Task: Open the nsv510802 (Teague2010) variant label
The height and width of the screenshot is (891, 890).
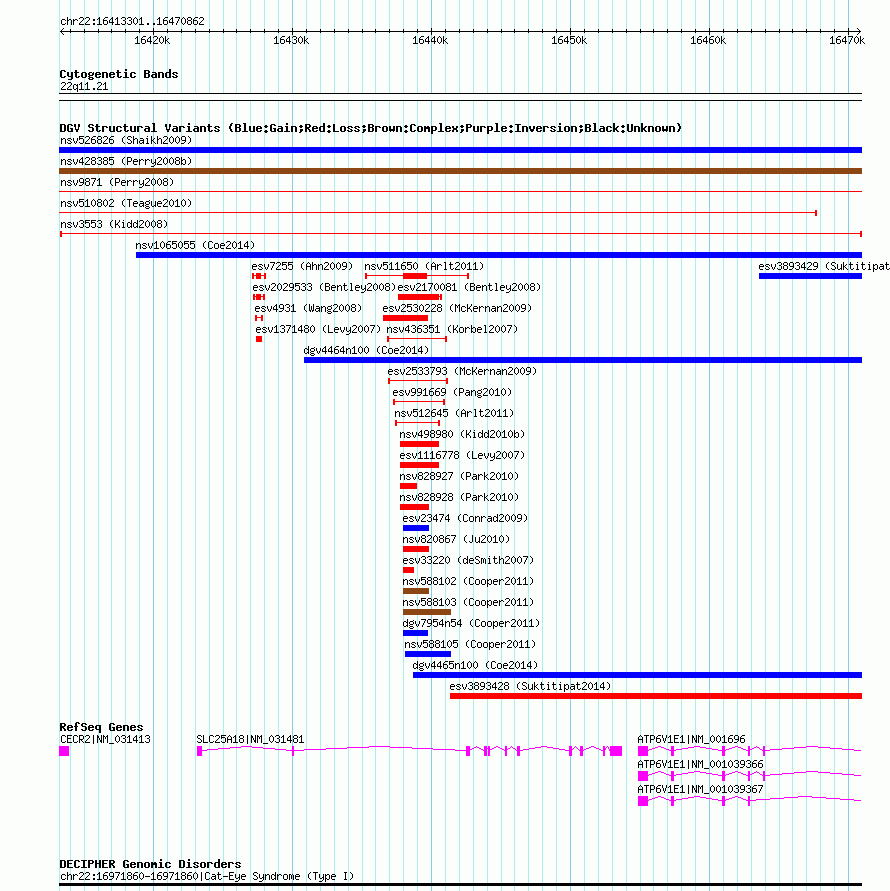Action: (126, 203)
